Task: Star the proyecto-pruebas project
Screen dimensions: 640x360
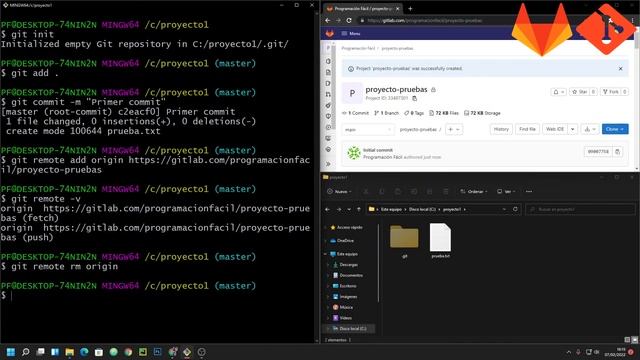Action: 580,92
